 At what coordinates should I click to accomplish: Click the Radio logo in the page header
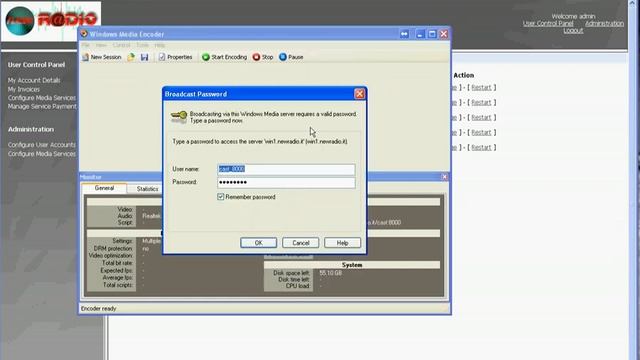point(51,20)
